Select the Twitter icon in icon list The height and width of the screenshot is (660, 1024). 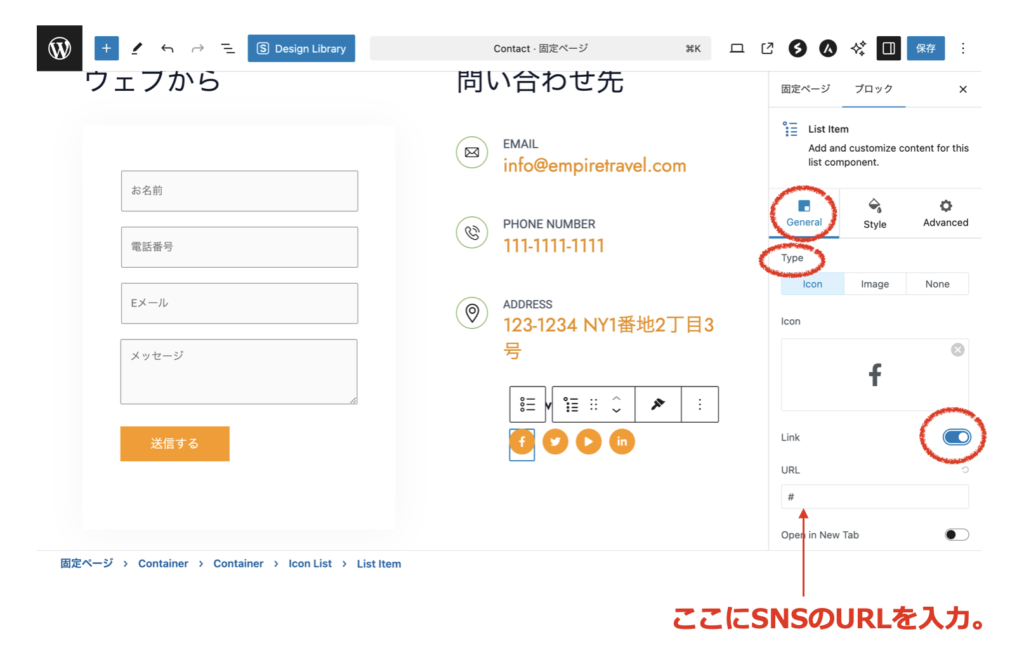555,442
